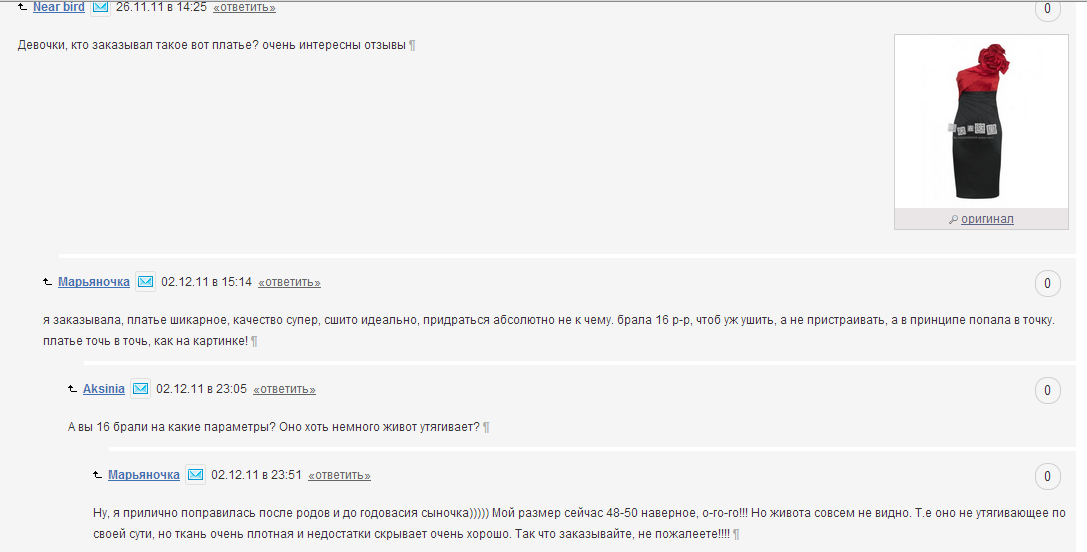Click arrow icon before Марьяночка's 15:14 comment

point(48,282)
